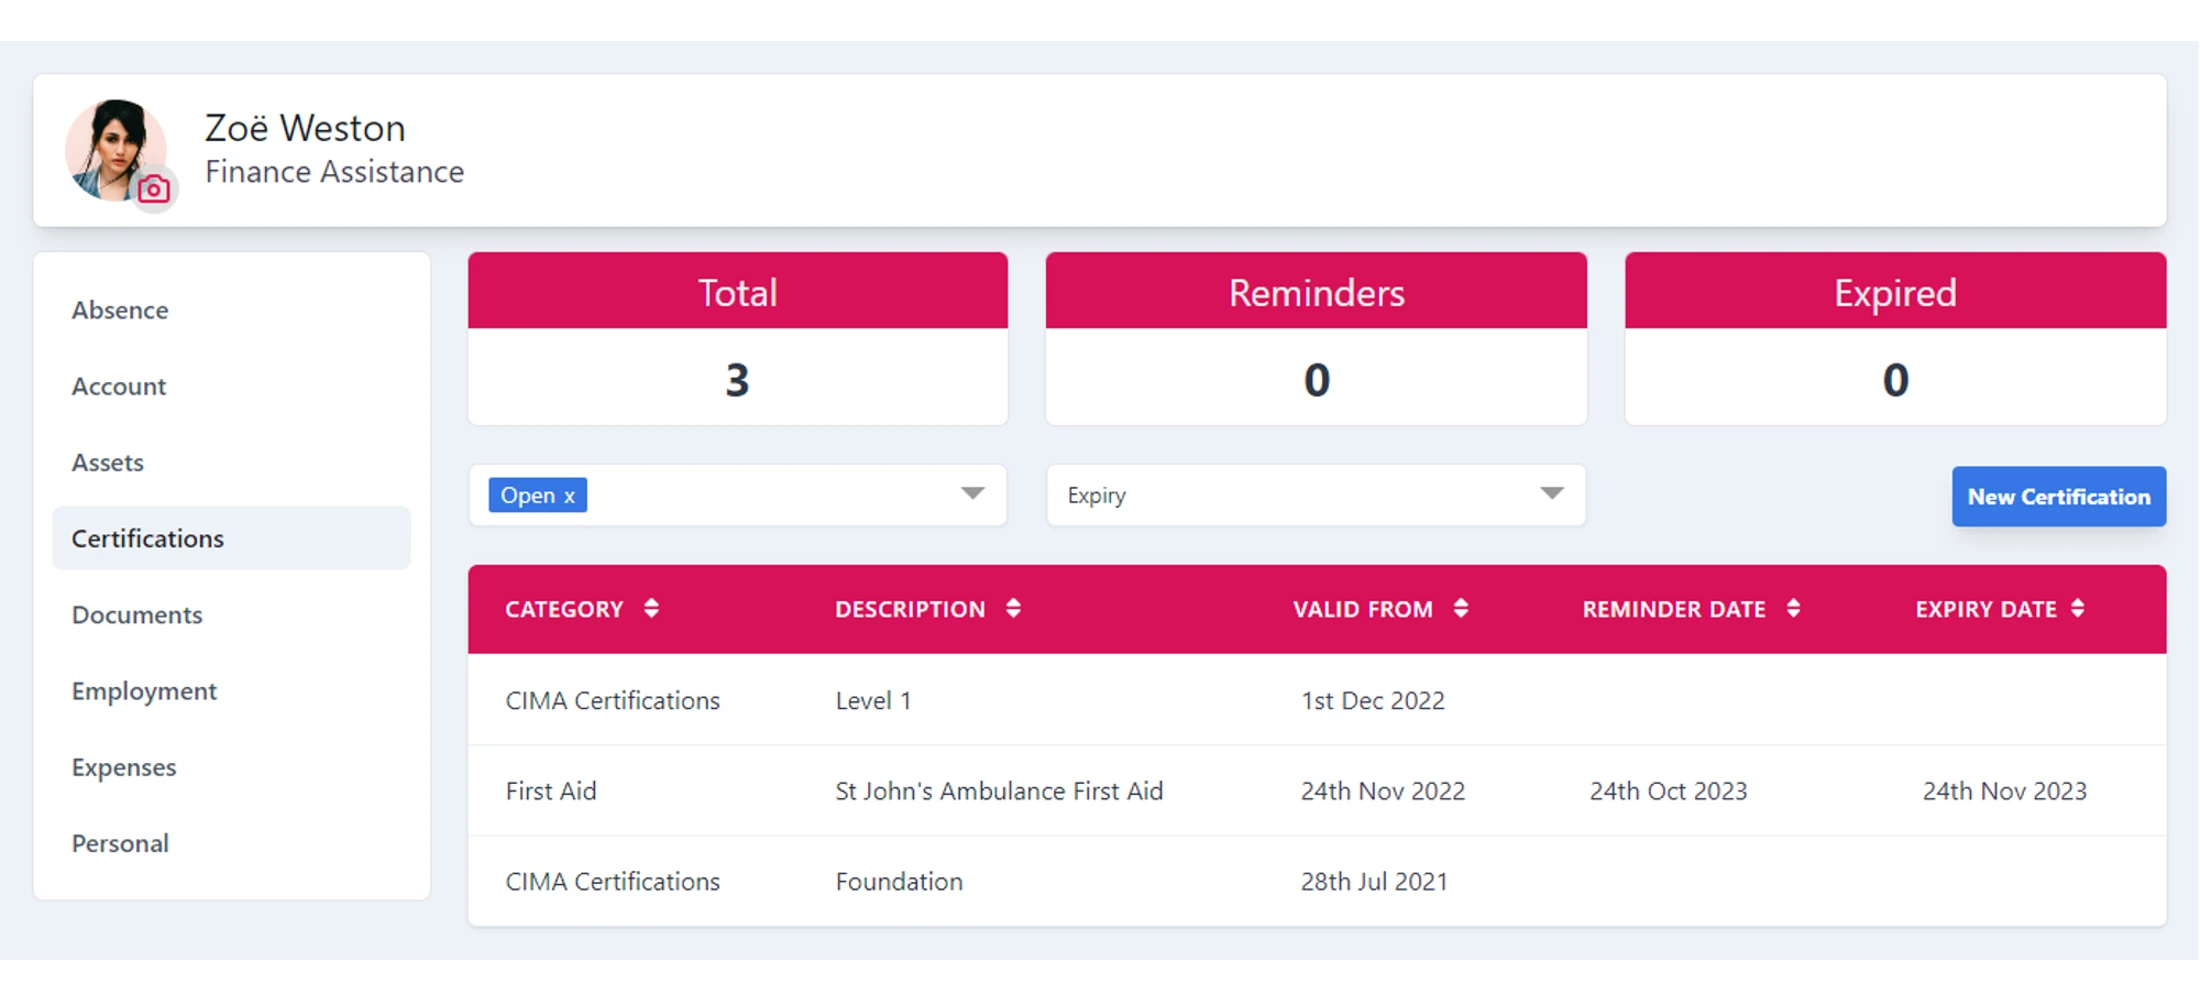Screen dimensions: 2200x1000
Task: Sort by Category column arrows
Action: pos(651,609)
